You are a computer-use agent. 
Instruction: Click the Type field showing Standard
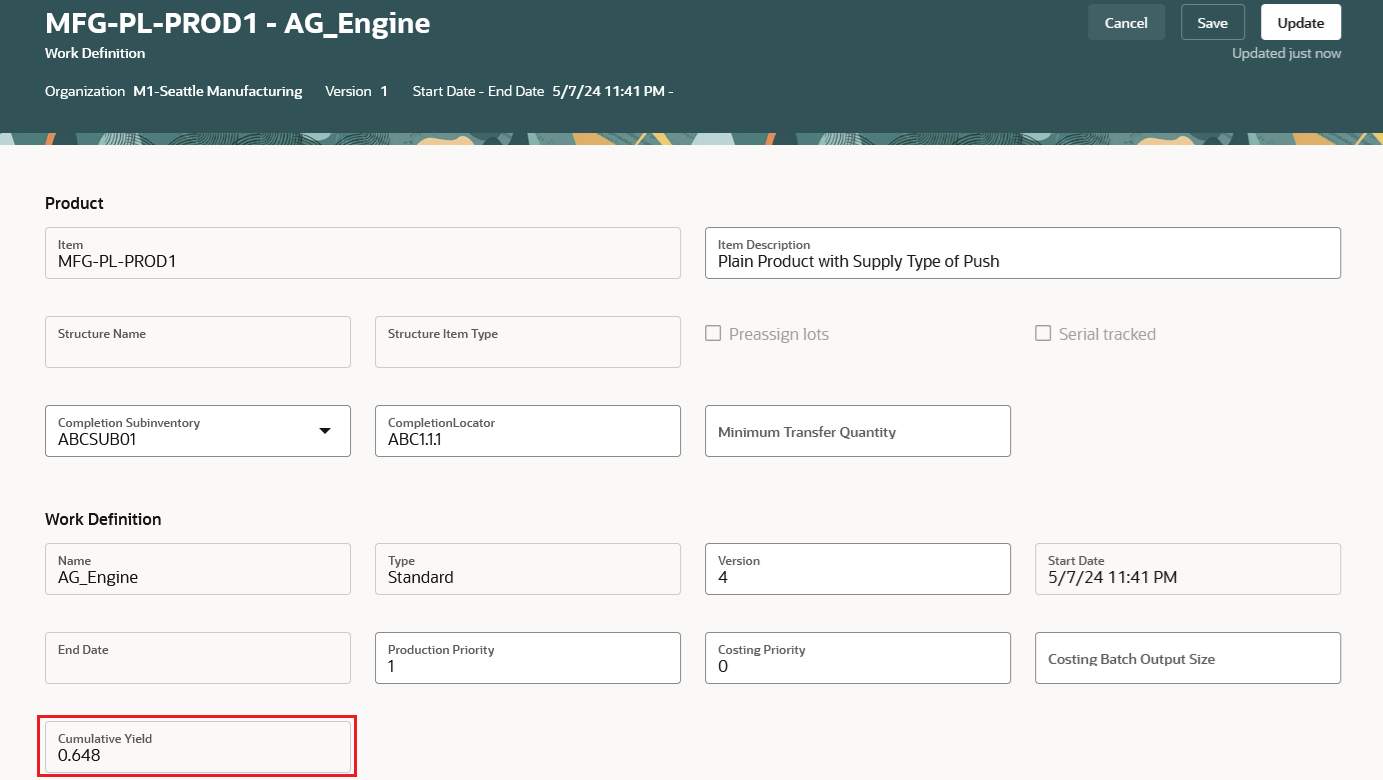(528, 569)
